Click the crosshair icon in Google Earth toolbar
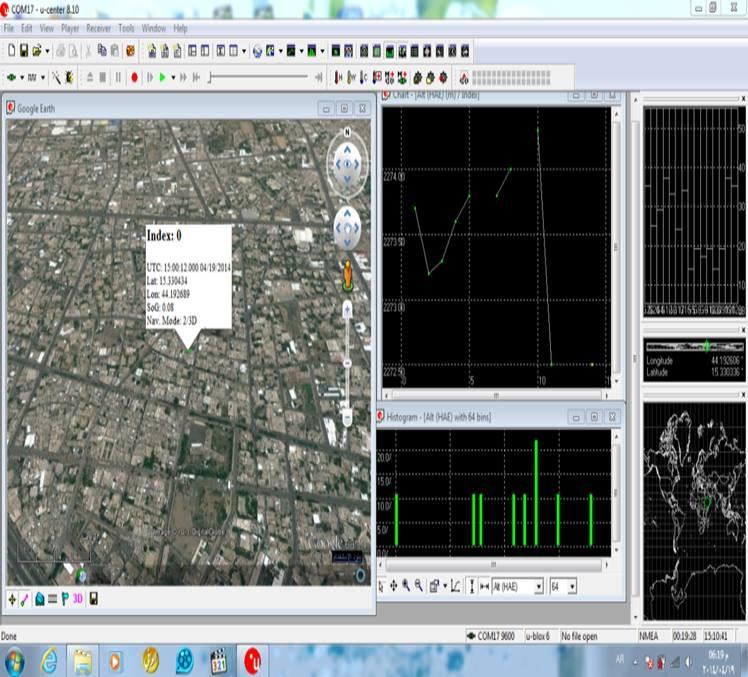 pyautogui.click(x=12, y=599)
